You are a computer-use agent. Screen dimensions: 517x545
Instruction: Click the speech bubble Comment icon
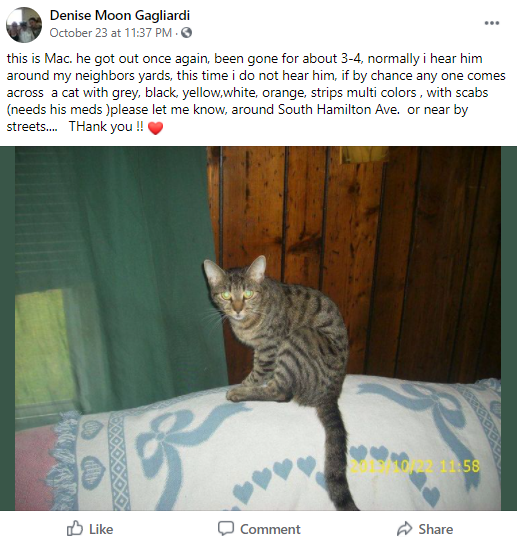click(x=226, y=529)
